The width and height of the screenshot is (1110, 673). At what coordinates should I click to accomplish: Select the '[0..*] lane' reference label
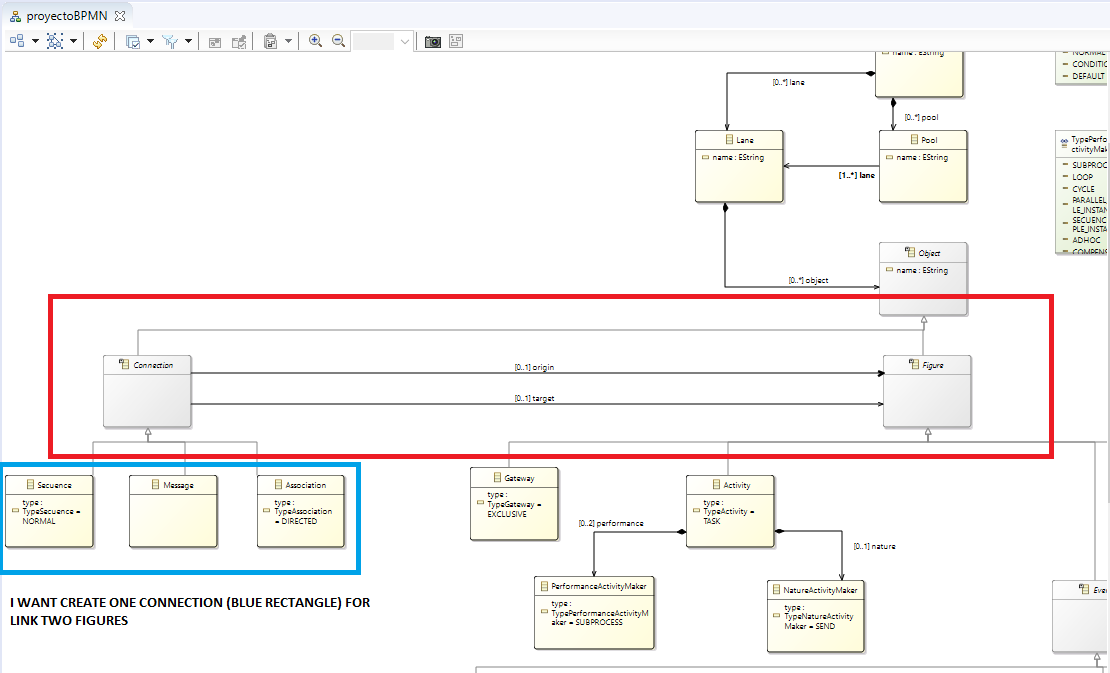(x=789, y=82)
